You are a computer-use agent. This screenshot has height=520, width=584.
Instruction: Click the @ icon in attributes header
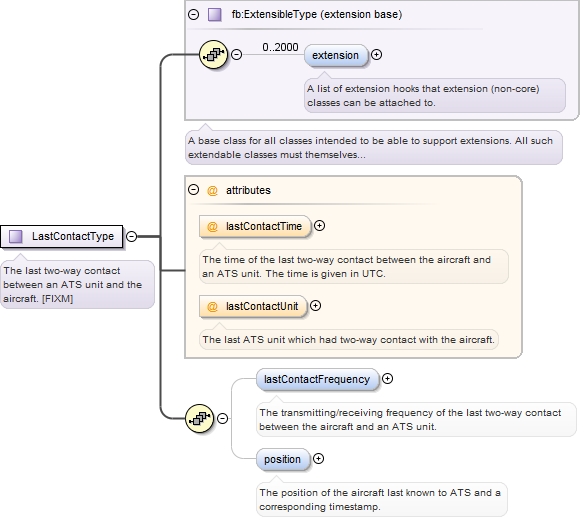[212, 191]
